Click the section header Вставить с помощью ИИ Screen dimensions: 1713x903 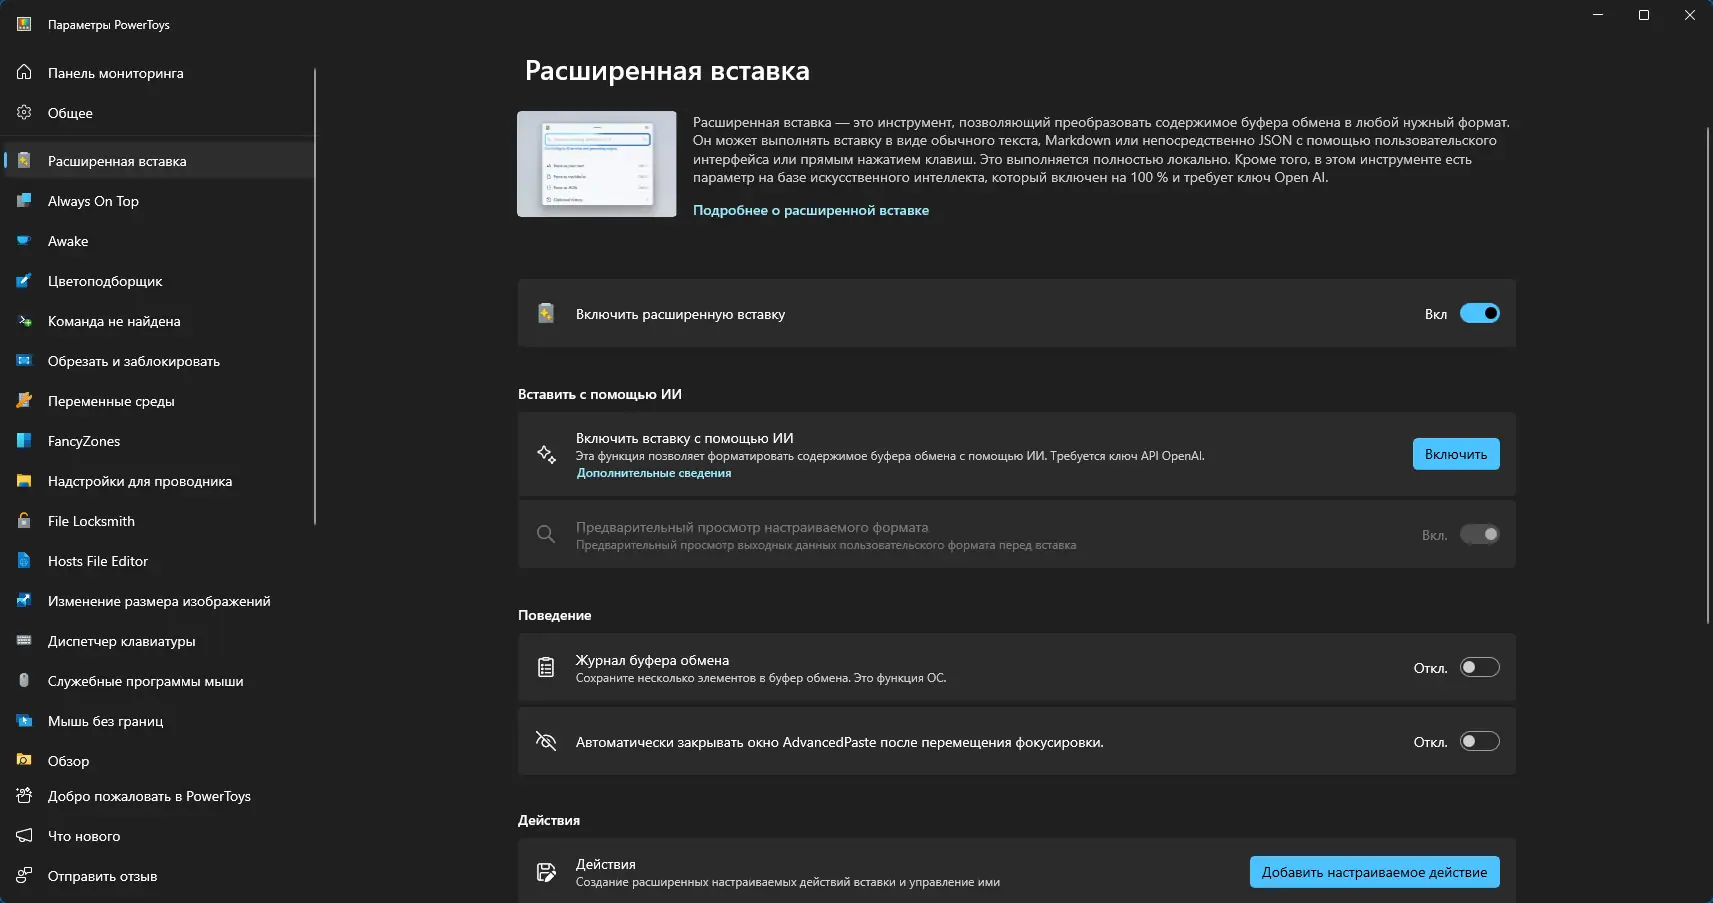click(600, 394)
